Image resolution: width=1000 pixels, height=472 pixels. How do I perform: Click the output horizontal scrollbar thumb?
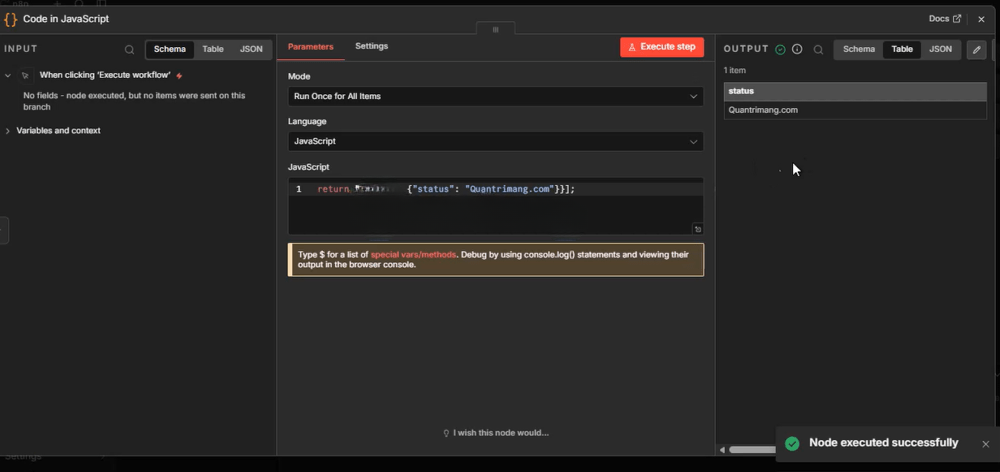coord(753,450)
